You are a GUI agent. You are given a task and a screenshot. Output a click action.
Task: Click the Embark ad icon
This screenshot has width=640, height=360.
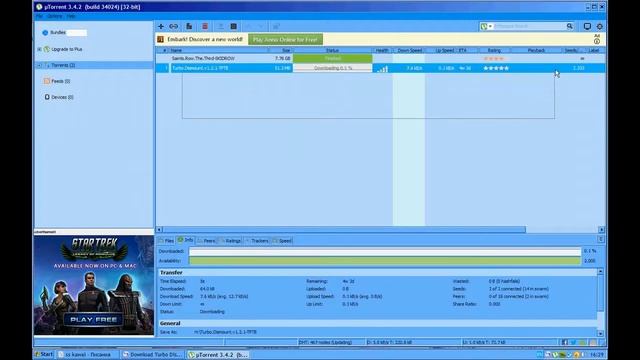click(160, 39)
